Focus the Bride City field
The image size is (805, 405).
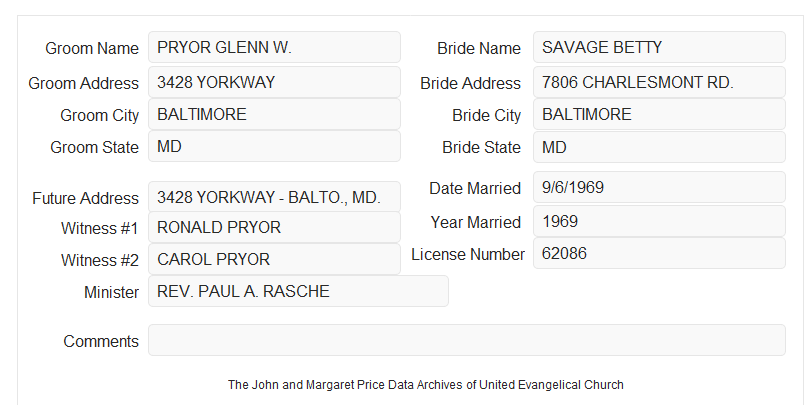pos(659,114)
